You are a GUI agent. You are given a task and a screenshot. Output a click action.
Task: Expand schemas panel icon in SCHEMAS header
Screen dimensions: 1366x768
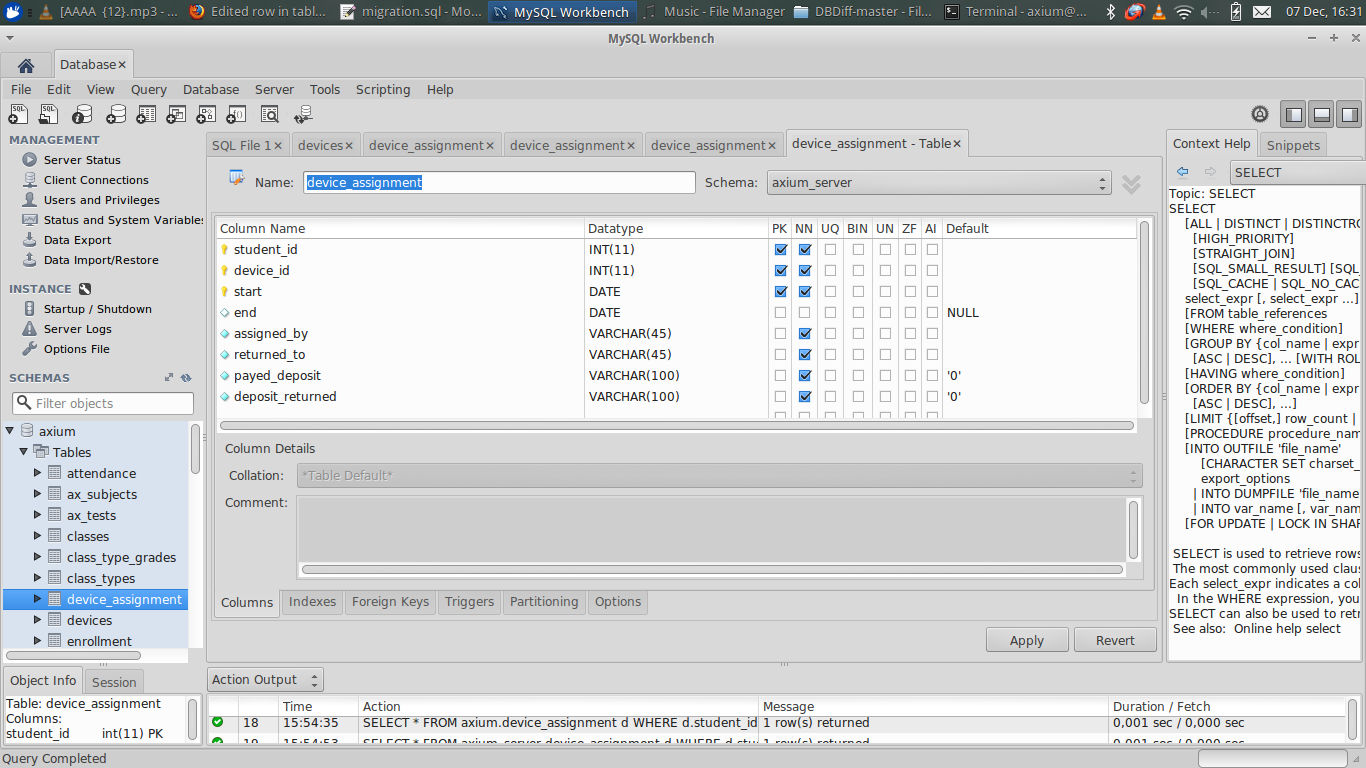point(169,378)
